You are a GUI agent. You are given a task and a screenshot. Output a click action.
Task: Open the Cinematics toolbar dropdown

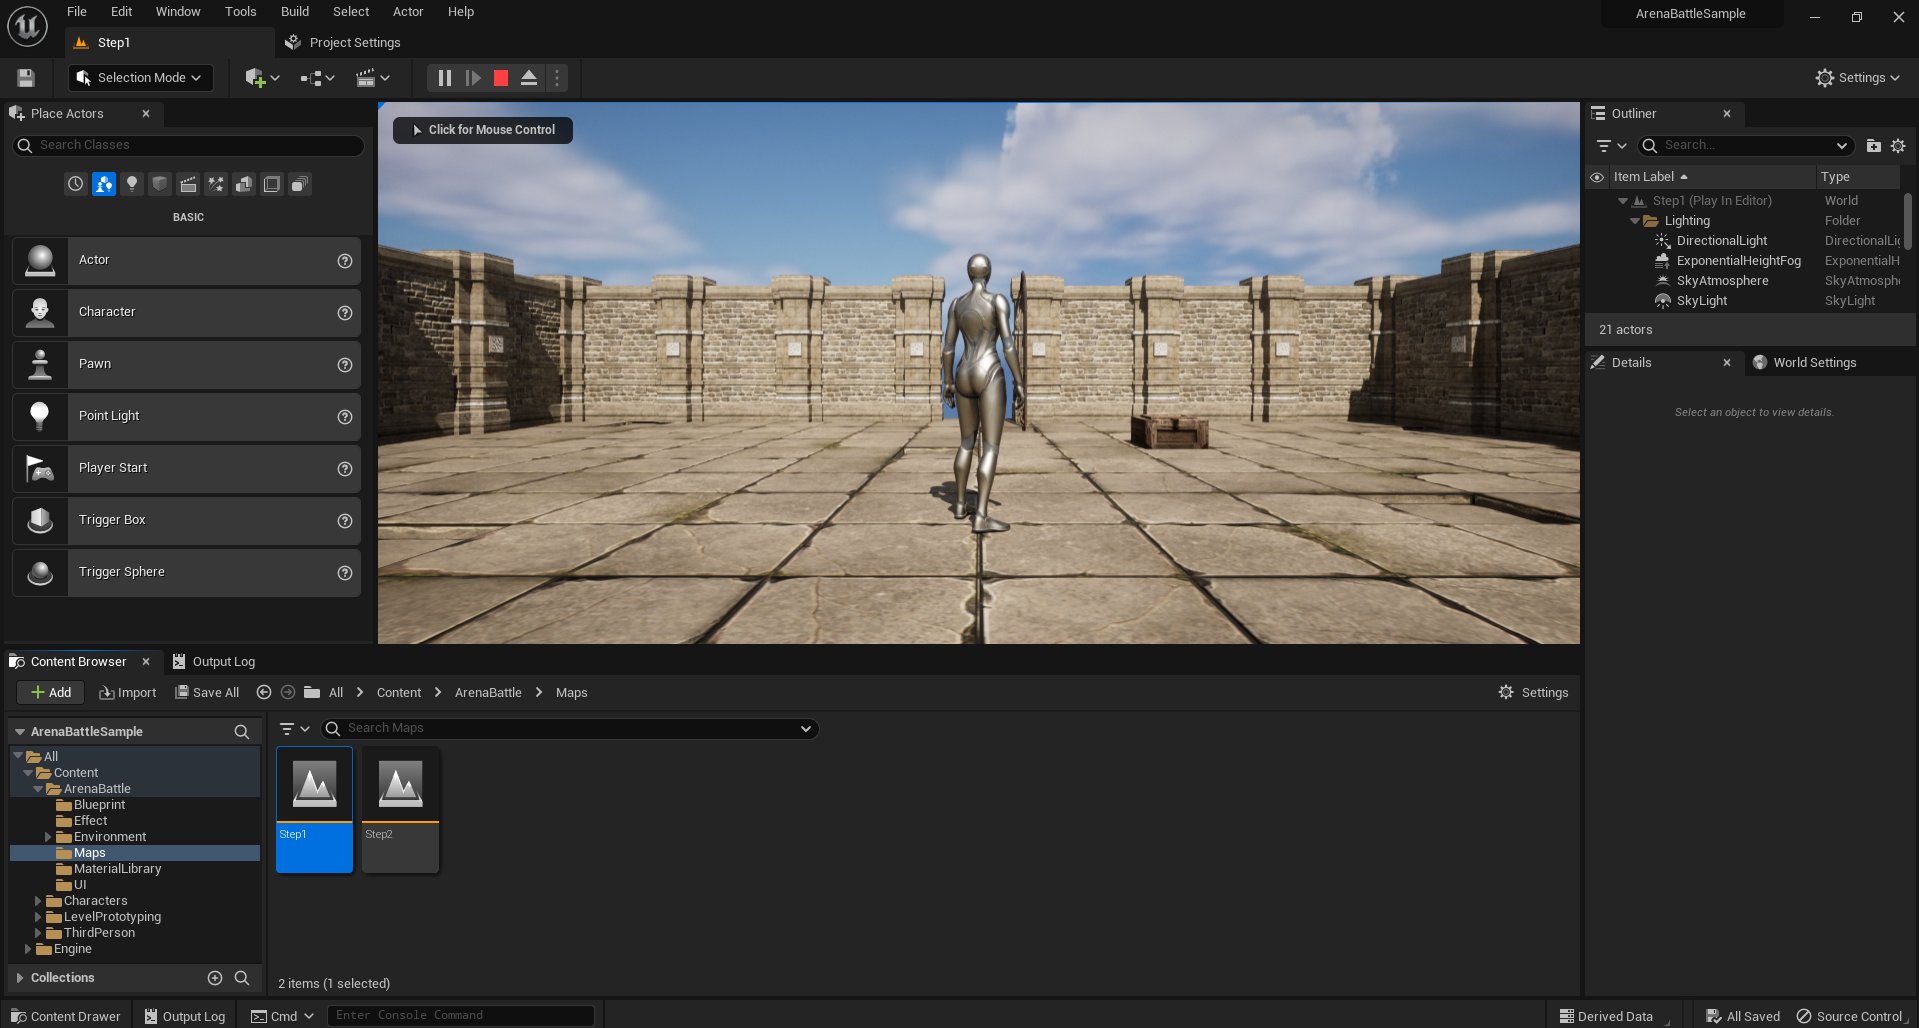coord(373,78)
